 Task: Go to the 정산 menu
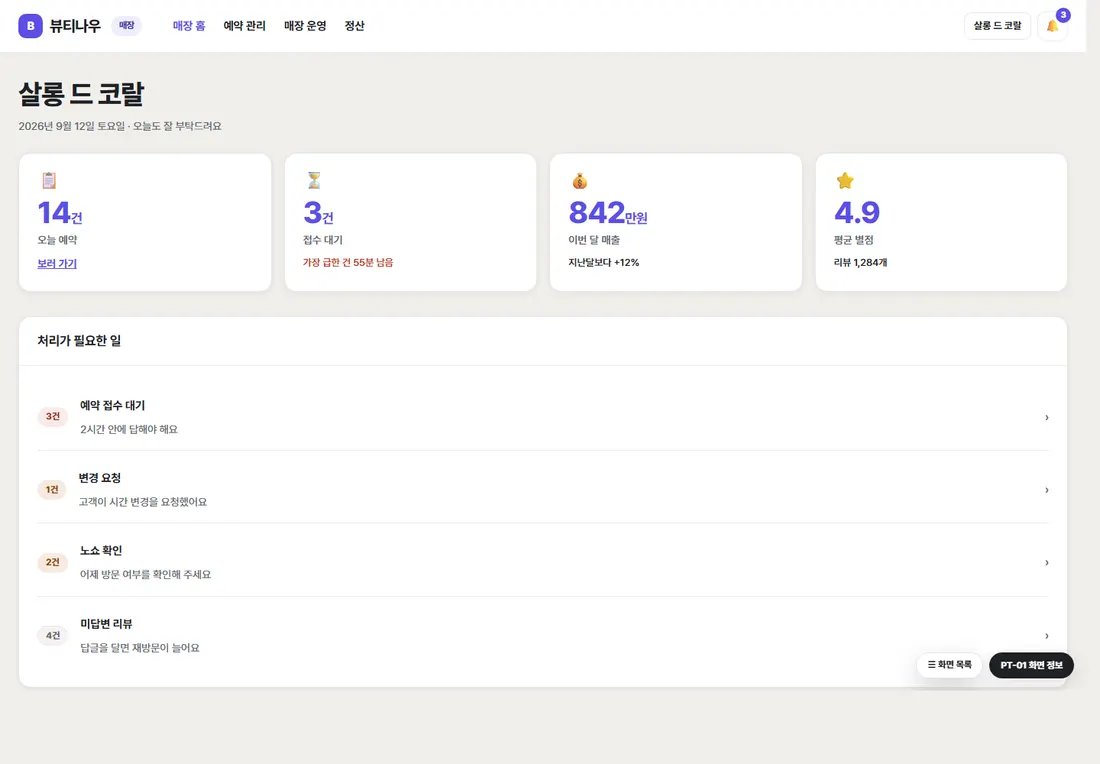(354, 26)
